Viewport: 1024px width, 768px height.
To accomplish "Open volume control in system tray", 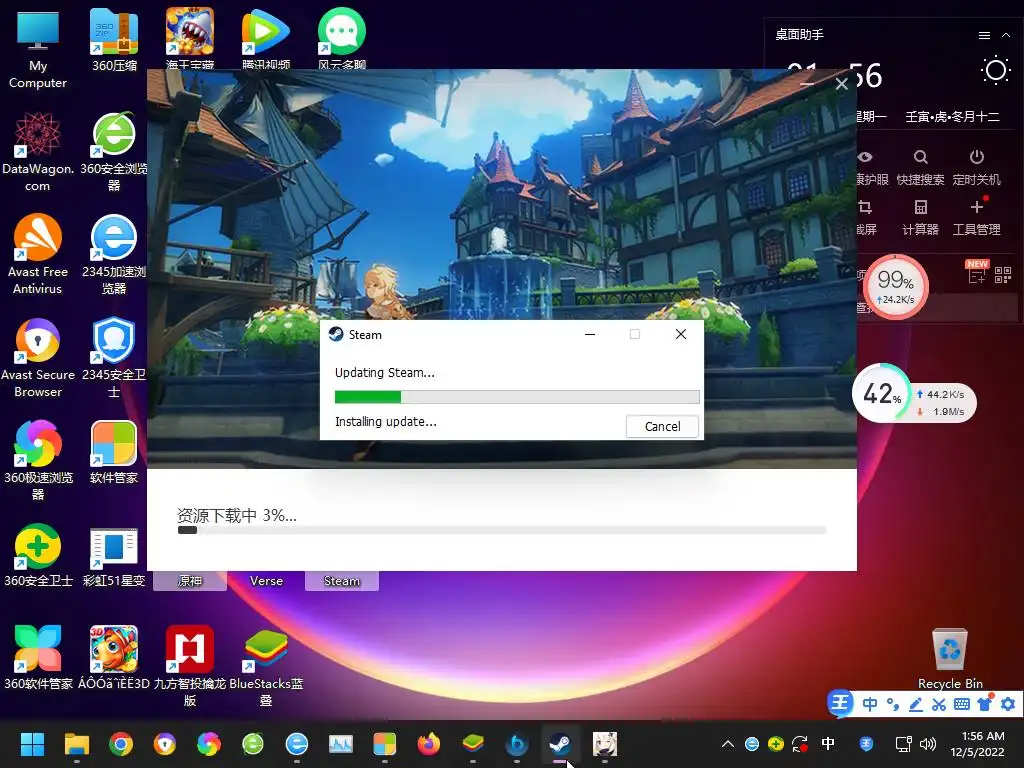I will point(927,744).
